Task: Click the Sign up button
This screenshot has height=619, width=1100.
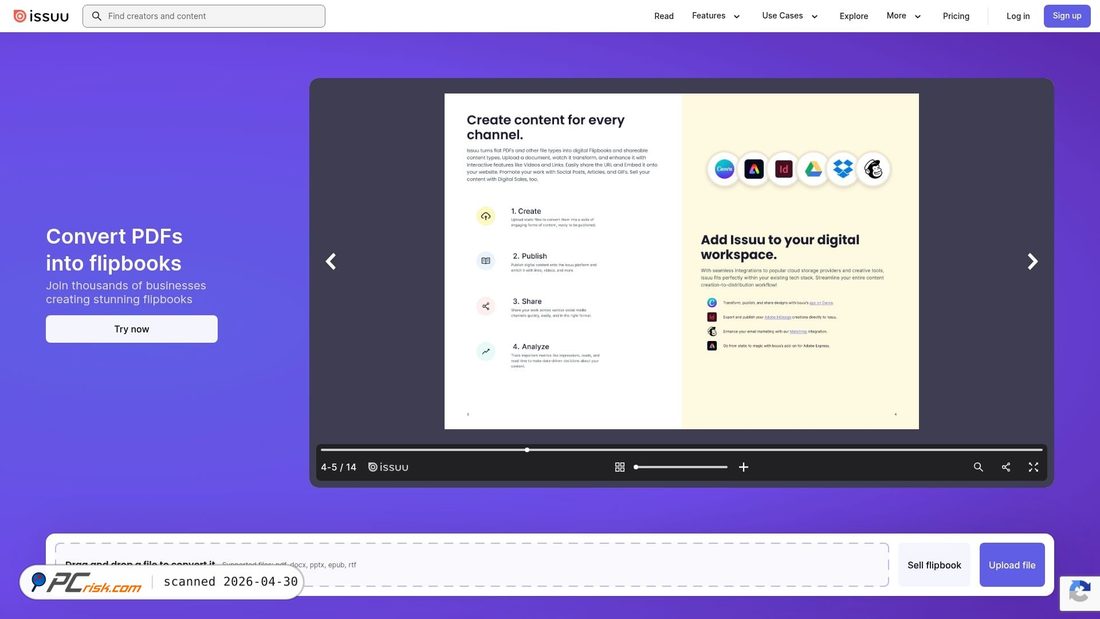Action: pos(1067,16)
